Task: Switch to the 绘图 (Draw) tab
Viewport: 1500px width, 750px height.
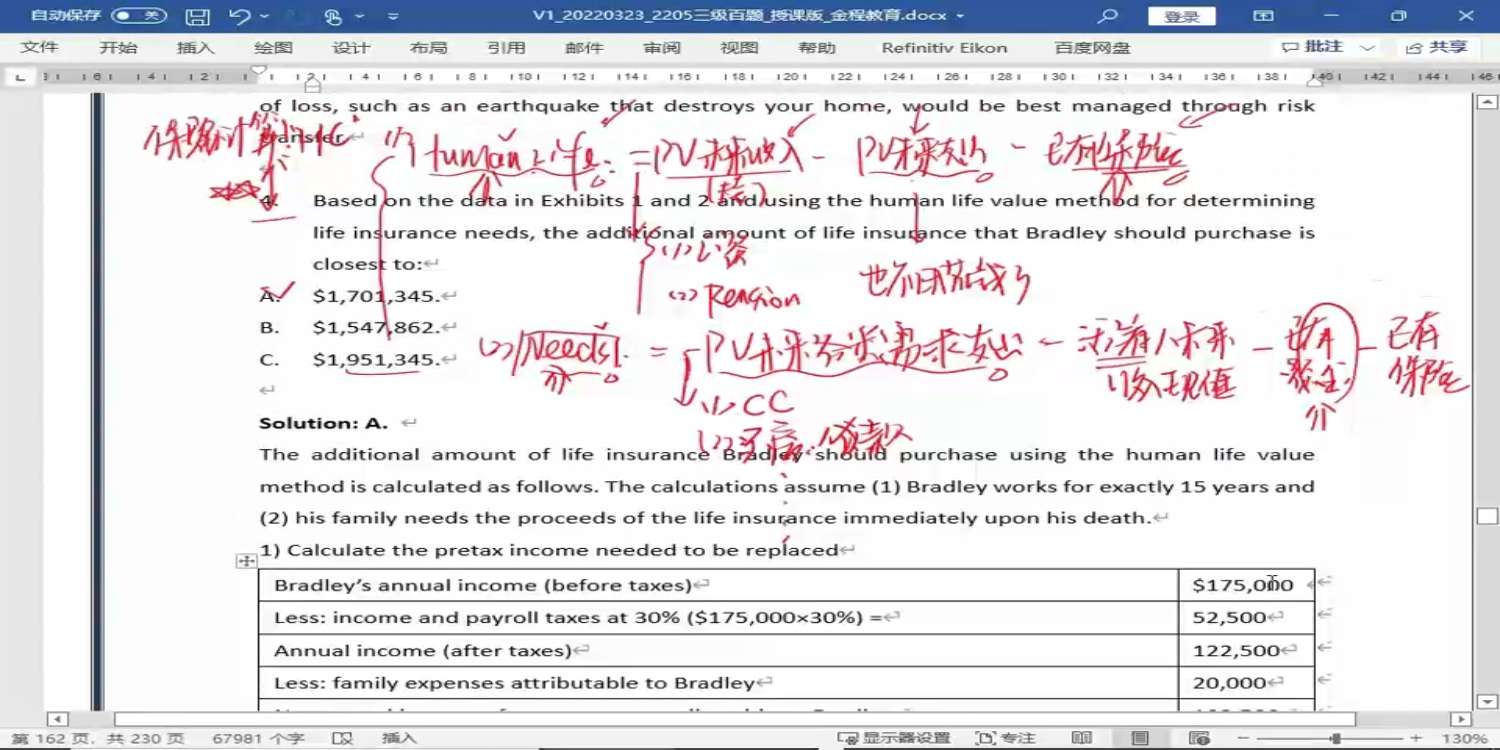Action: tap(273, 48)
